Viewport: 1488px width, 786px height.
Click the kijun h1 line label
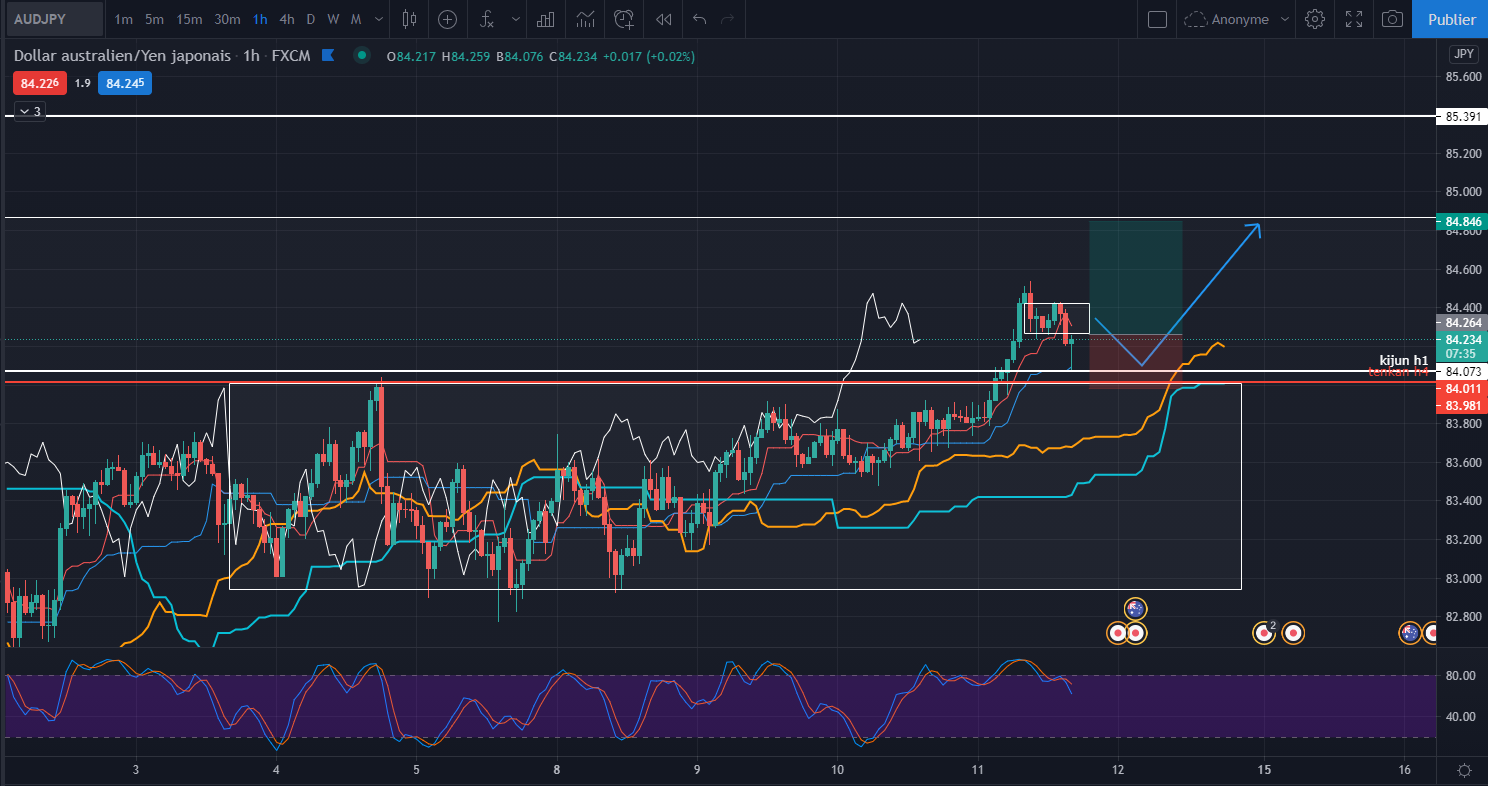(1403, 360)
